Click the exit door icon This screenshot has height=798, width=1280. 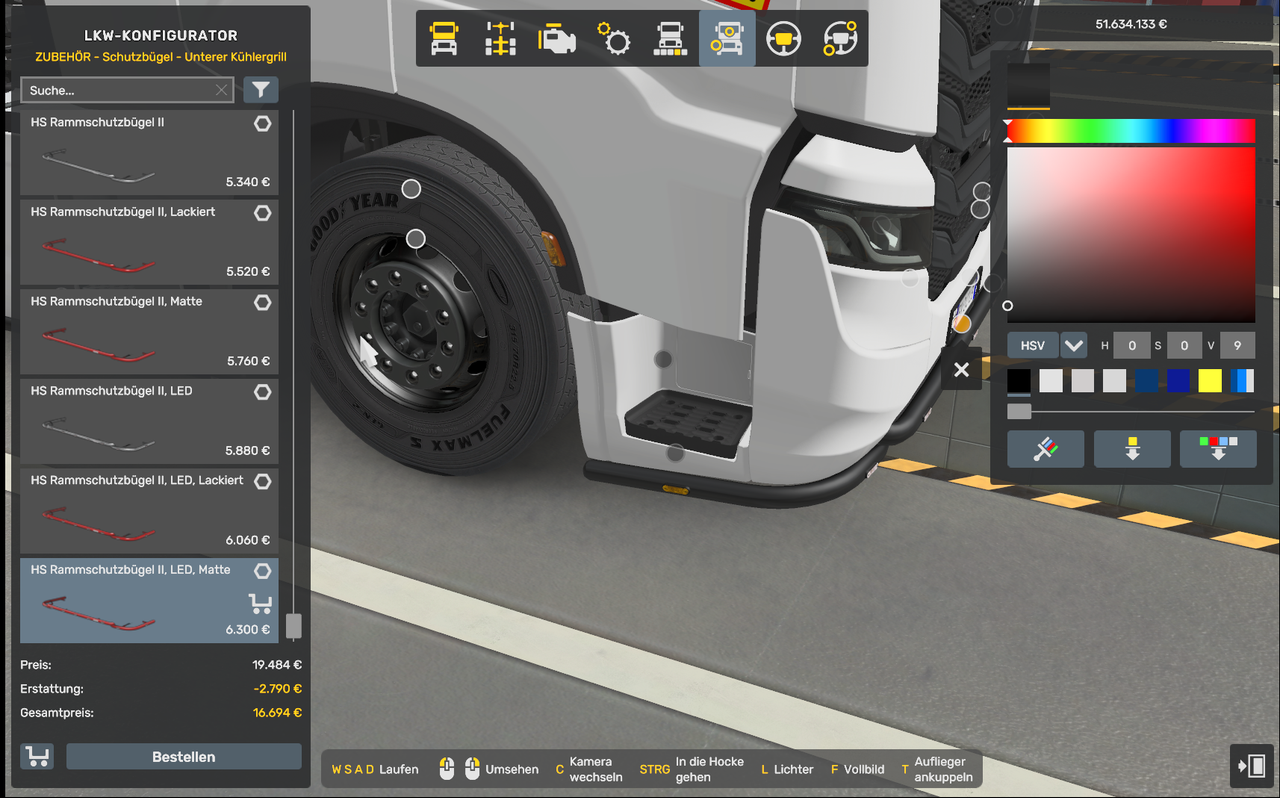coord(1252,766)
